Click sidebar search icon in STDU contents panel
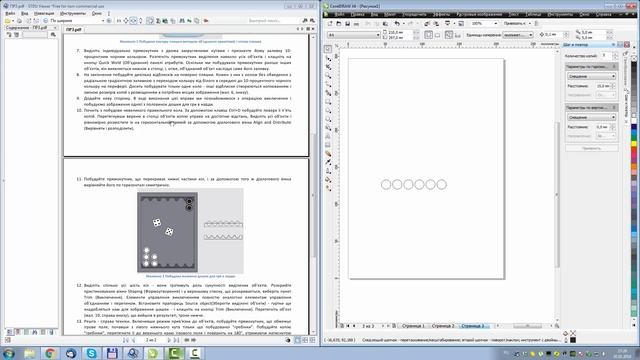The image size is (640, 360). 53,35
